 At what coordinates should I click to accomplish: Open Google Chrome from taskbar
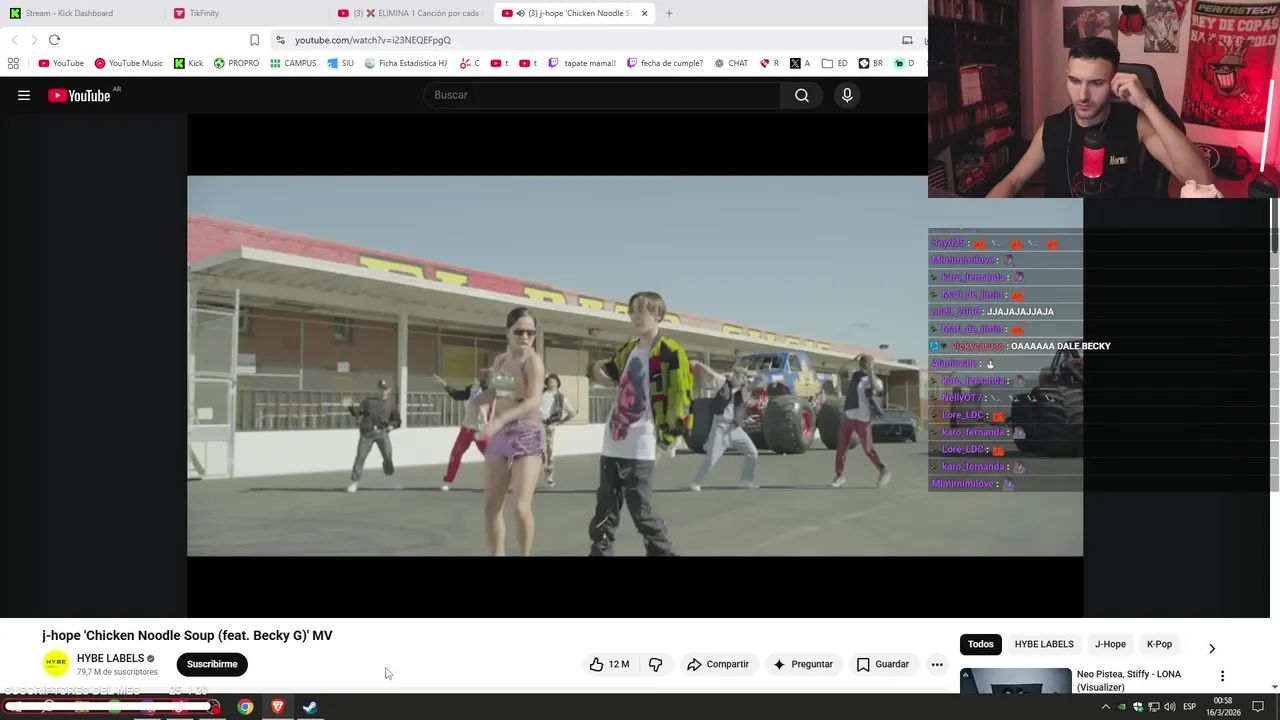pos(245,707)
